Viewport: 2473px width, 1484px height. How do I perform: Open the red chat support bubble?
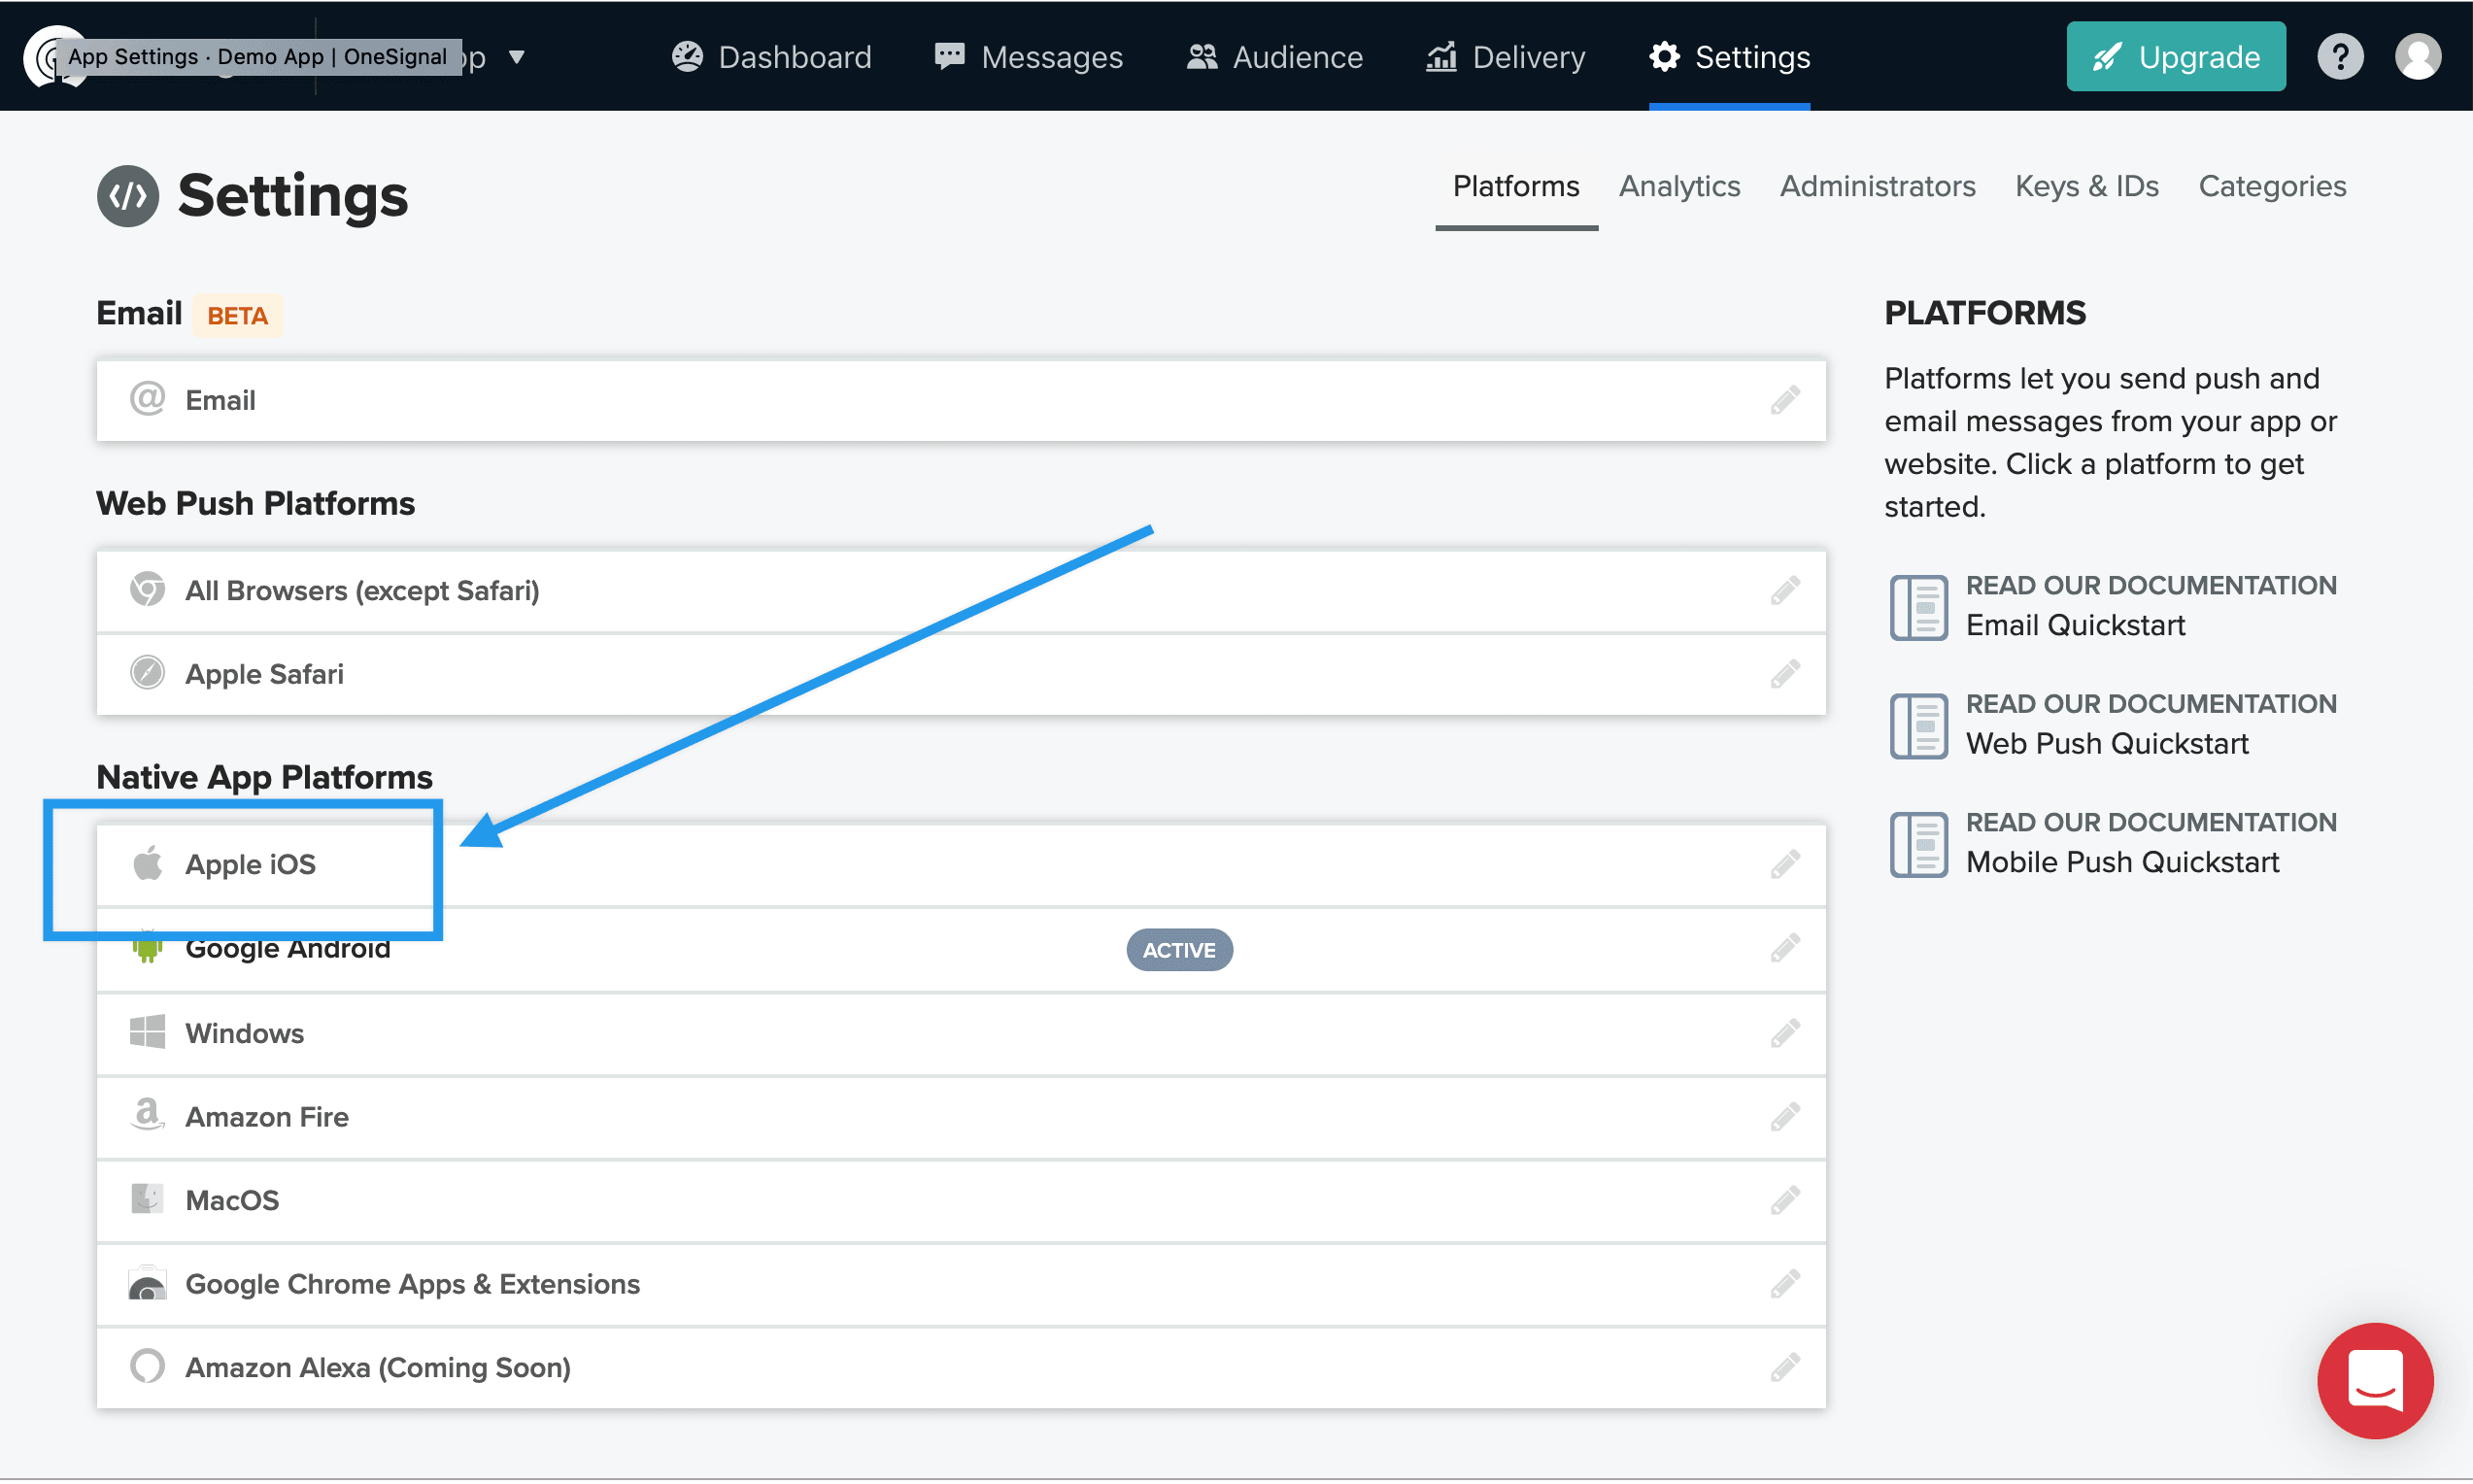click(2374, 1380)
